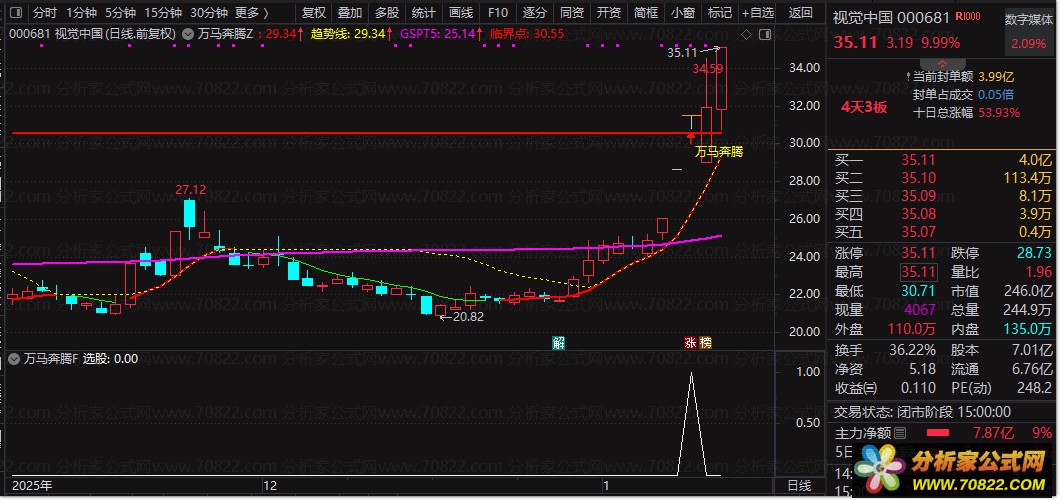Click the 叠加 overlay button

350,12
